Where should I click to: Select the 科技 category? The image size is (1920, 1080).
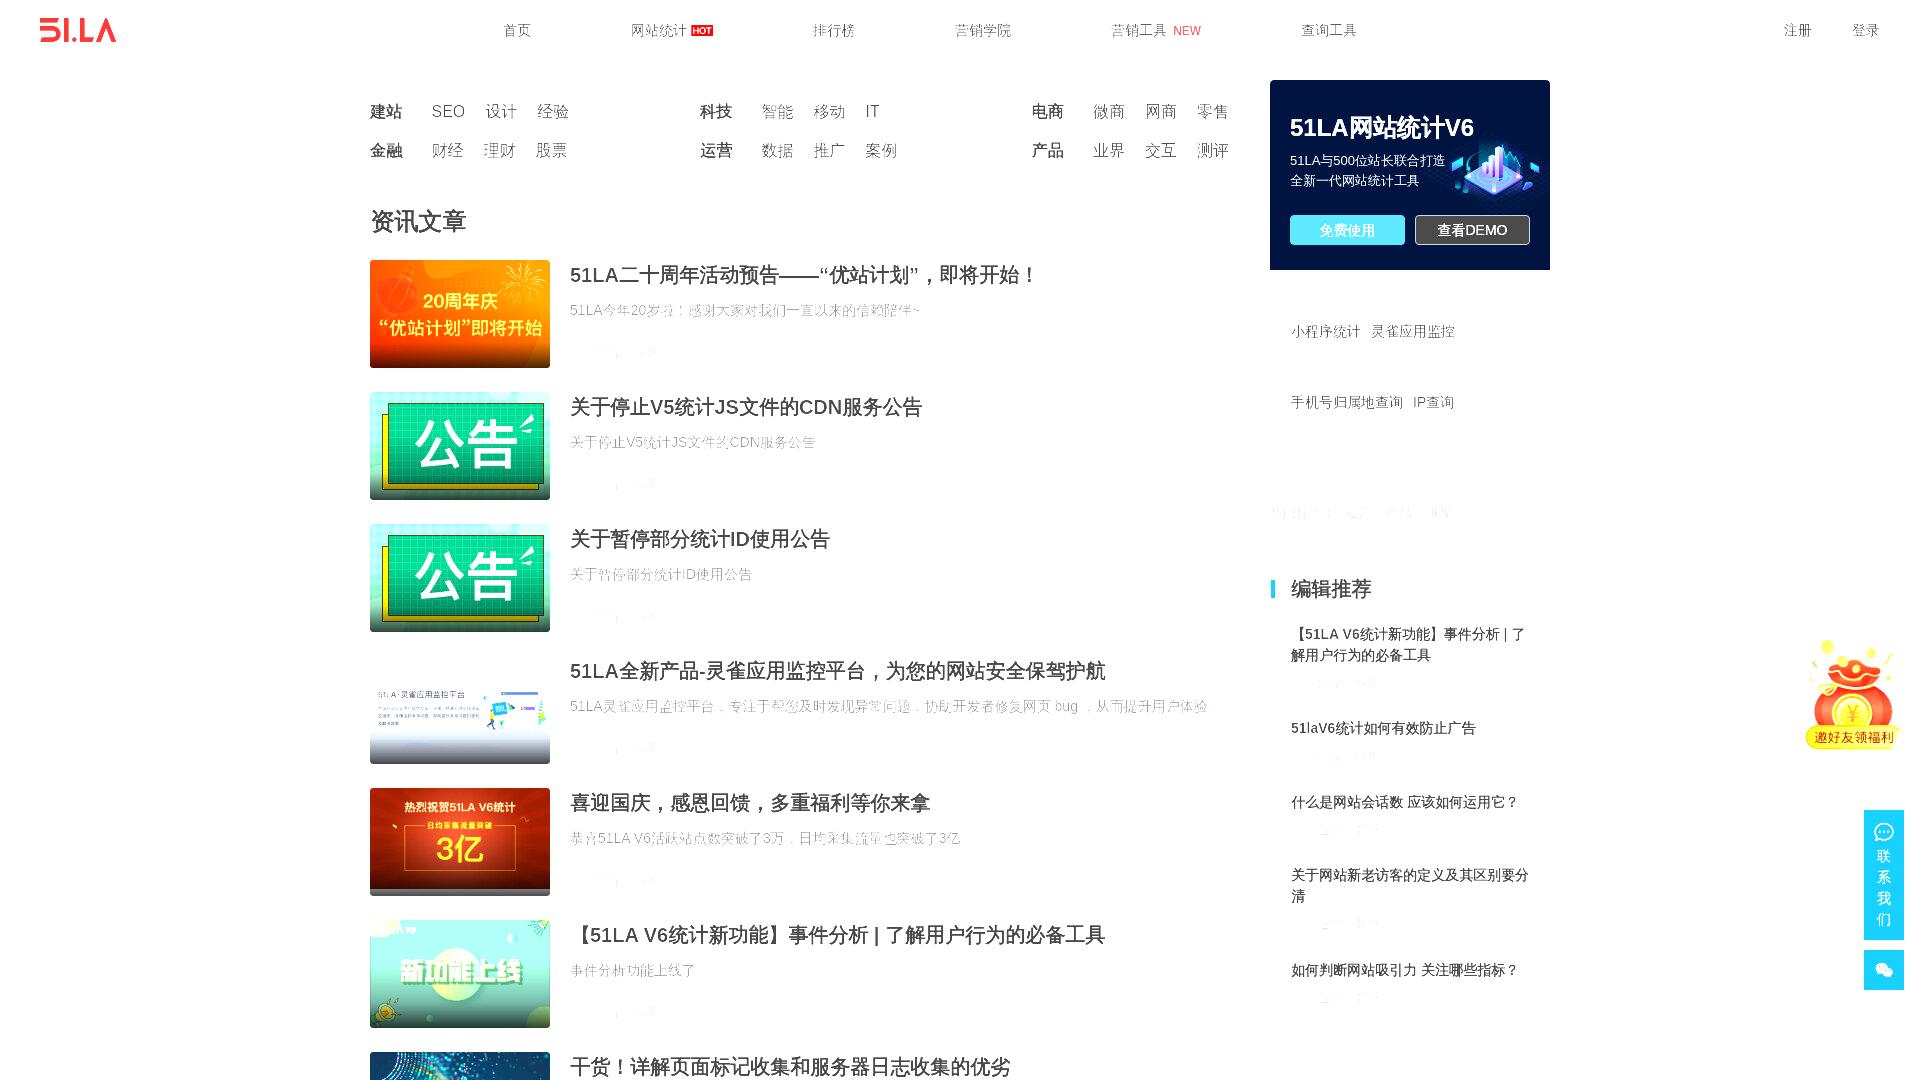tap(716, 111)
